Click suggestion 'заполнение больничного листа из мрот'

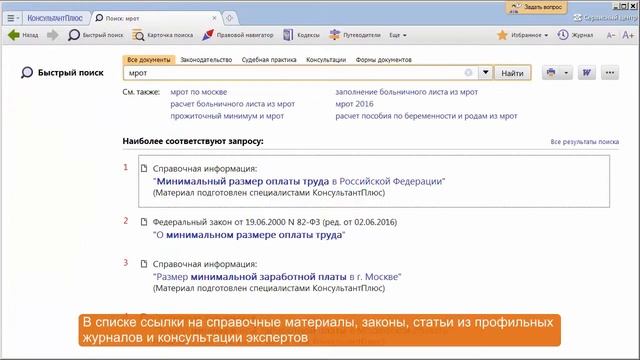[407, 92]
